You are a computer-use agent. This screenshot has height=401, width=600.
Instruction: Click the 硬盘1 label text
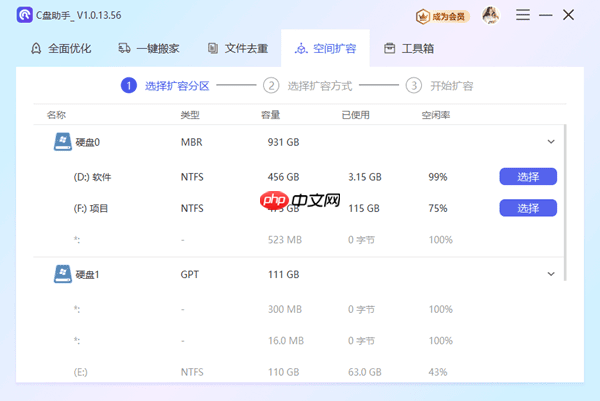click(87, 274)
